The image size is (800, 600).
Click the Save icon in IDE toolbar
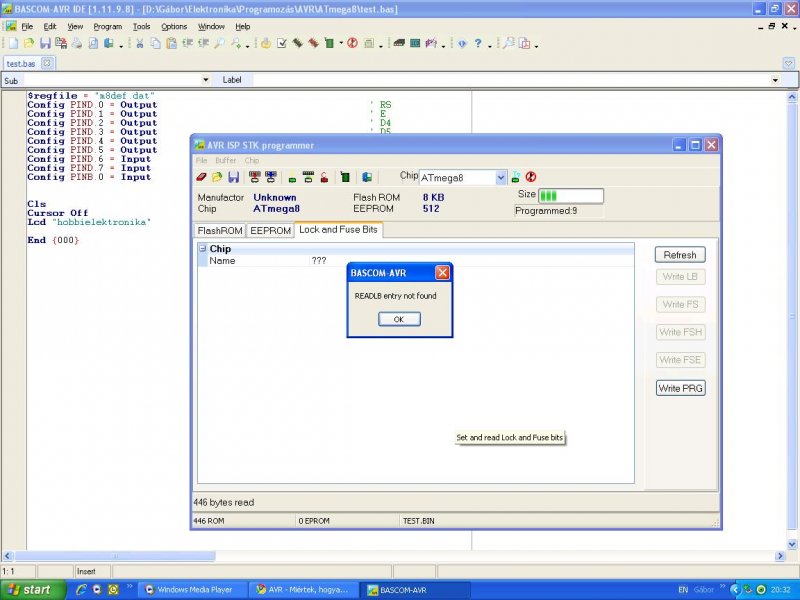(x=45, y=43)
